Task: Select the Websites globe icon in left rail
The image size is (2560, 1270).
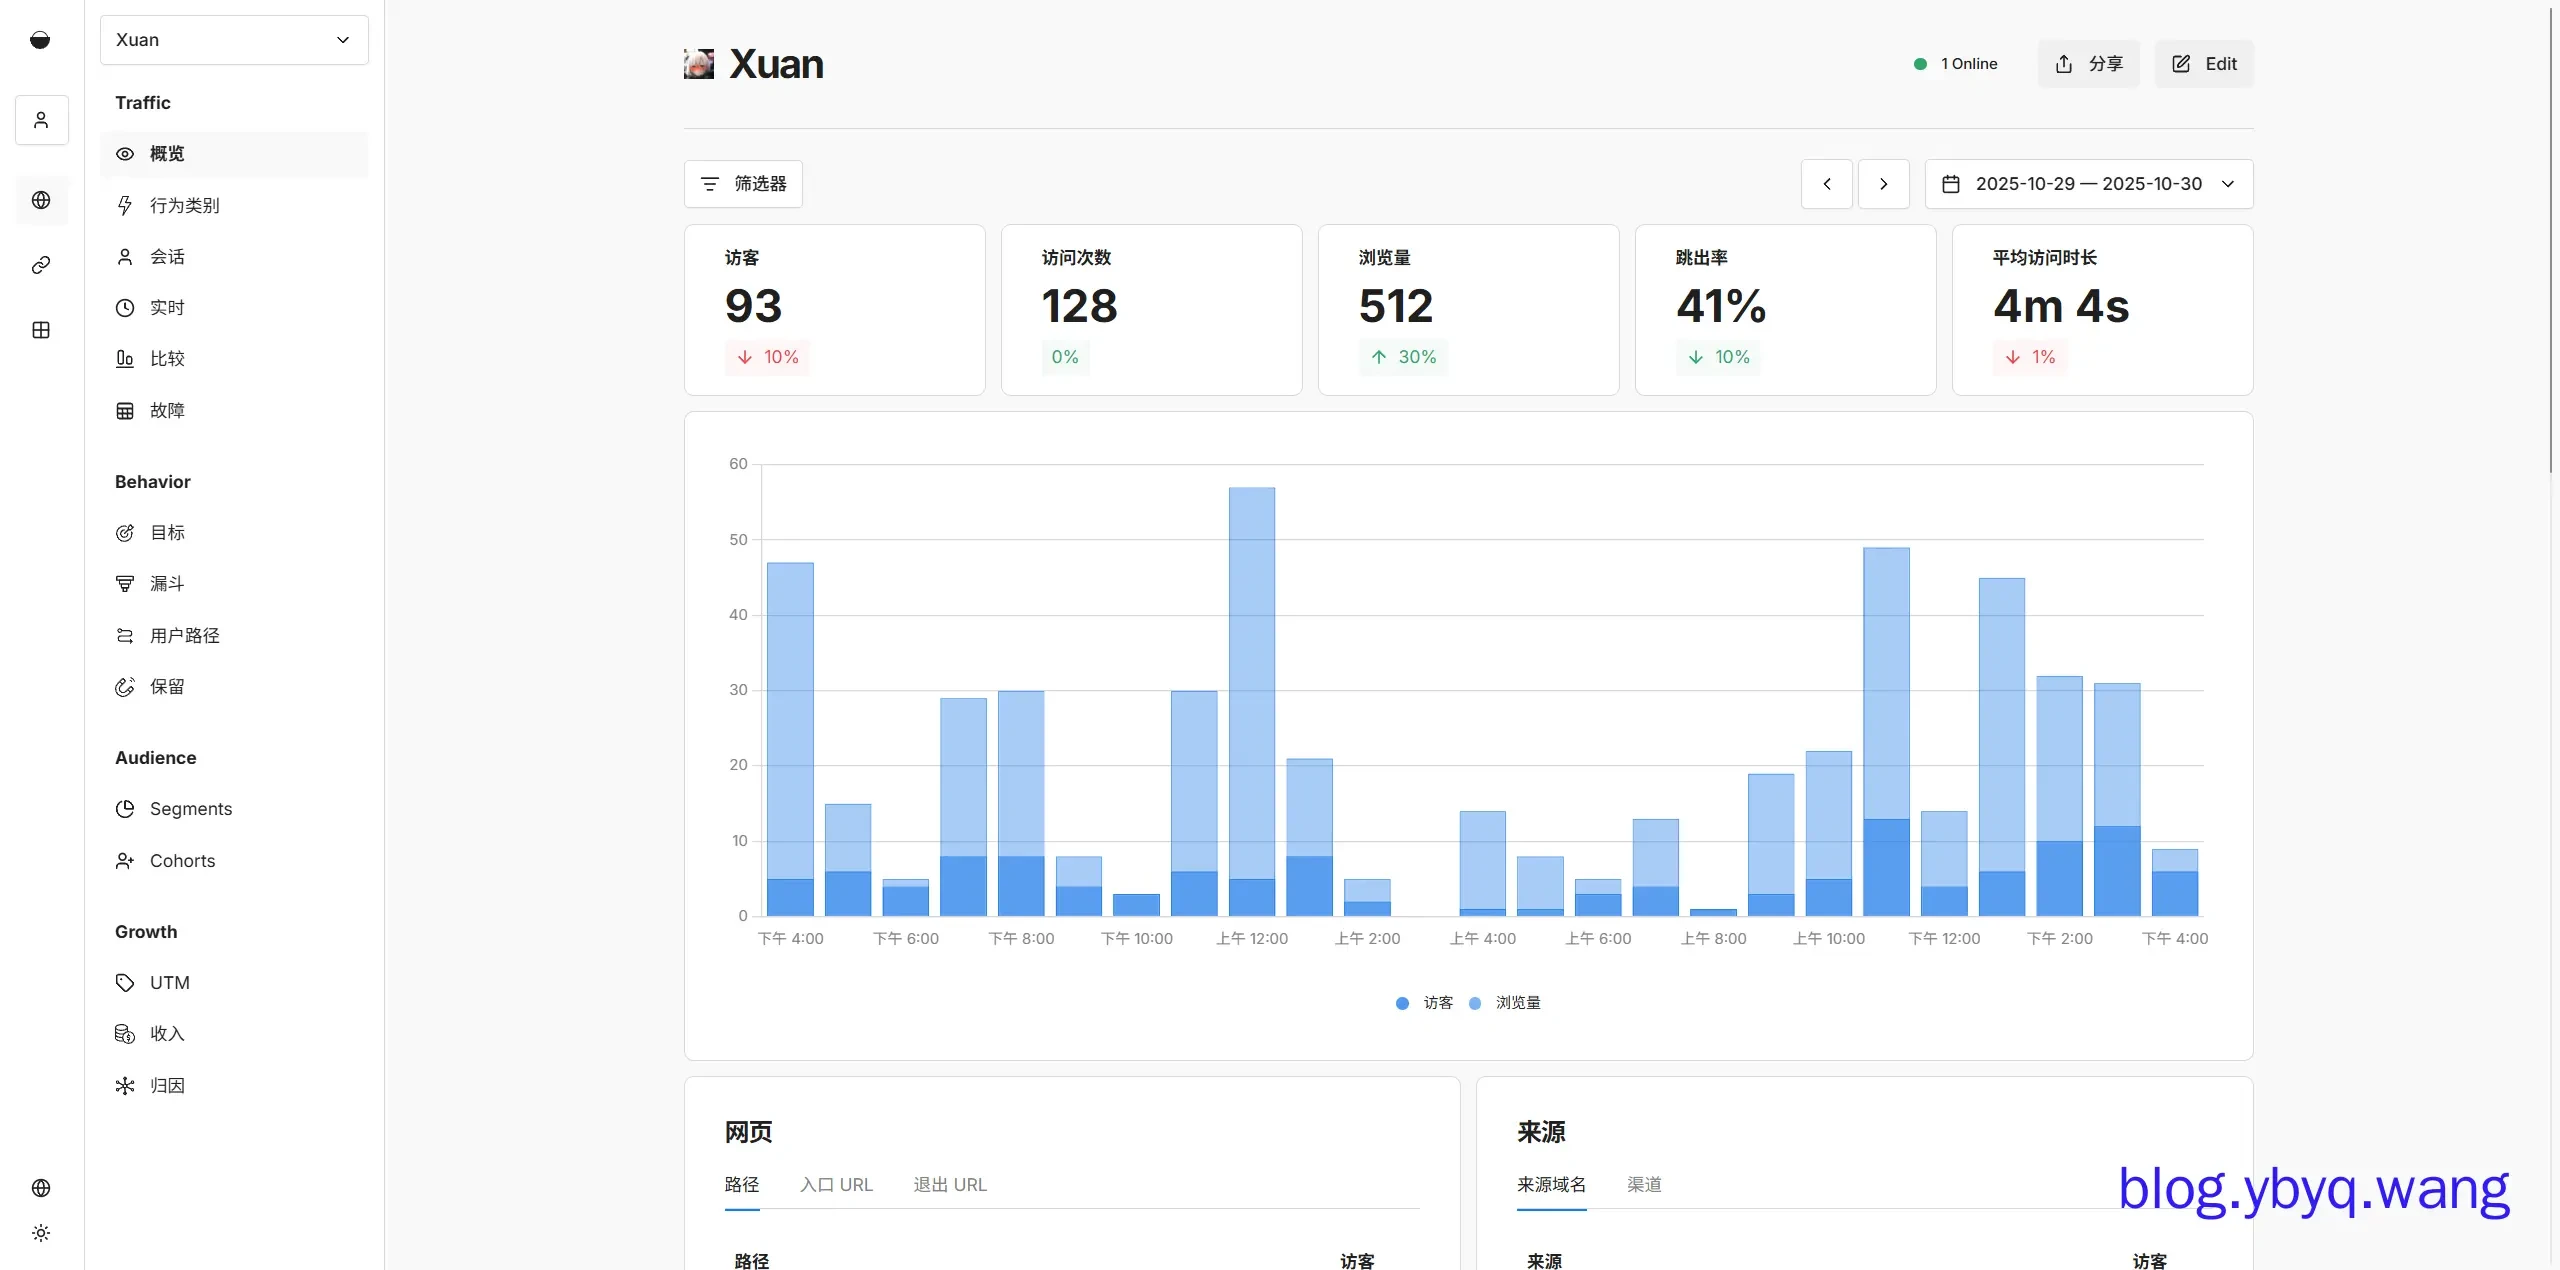Action: pyautogui.click(x=41, y=200)
